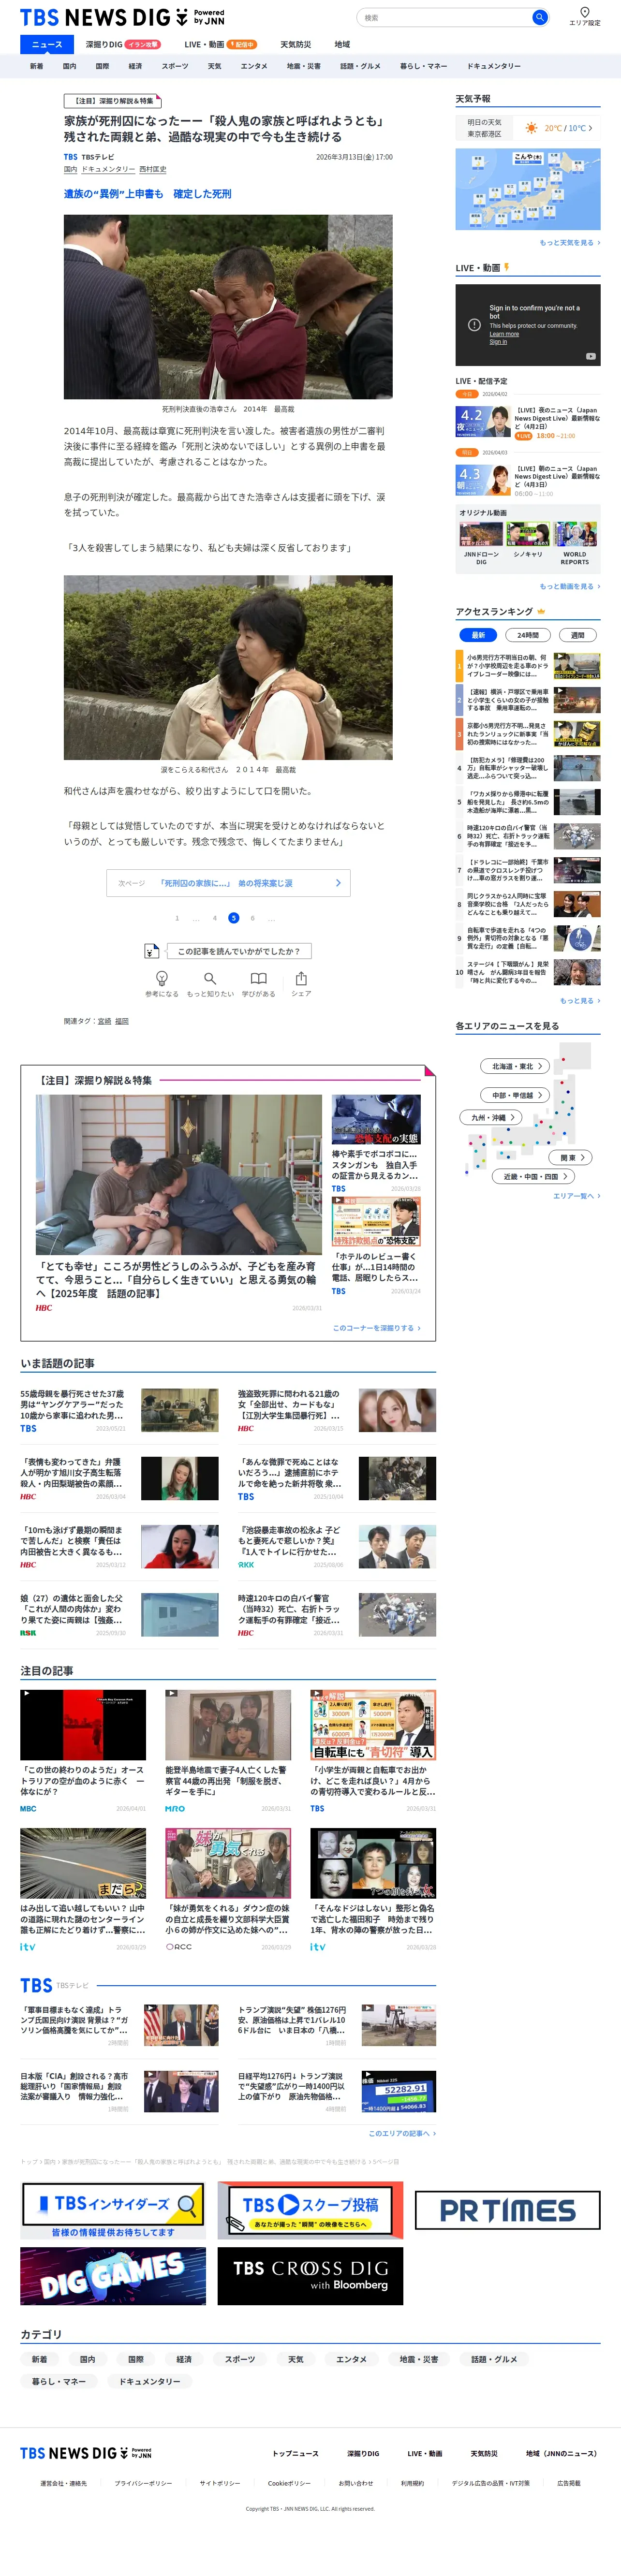621x2576 pixels.
Task: Switch to the ニュース main tab
Action: click(x=47, y=44)
